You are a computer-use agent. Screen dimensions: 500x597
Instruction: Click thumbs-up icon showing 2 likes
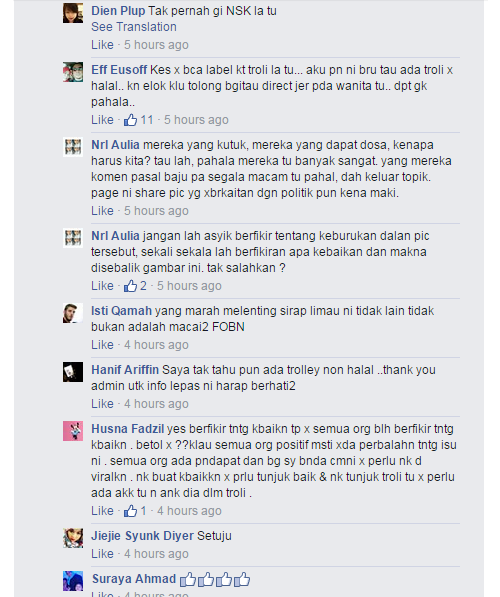[x=130, y=286]
